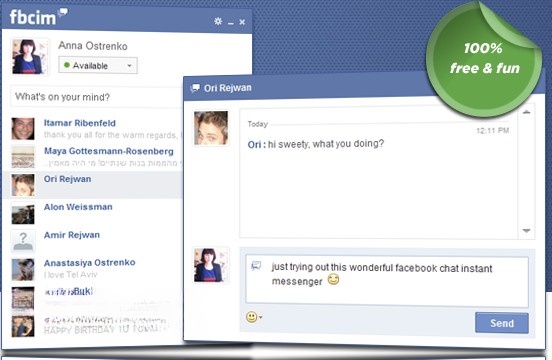552x360 pixels.
Task: Click the Send button
Action: point(502,323)
